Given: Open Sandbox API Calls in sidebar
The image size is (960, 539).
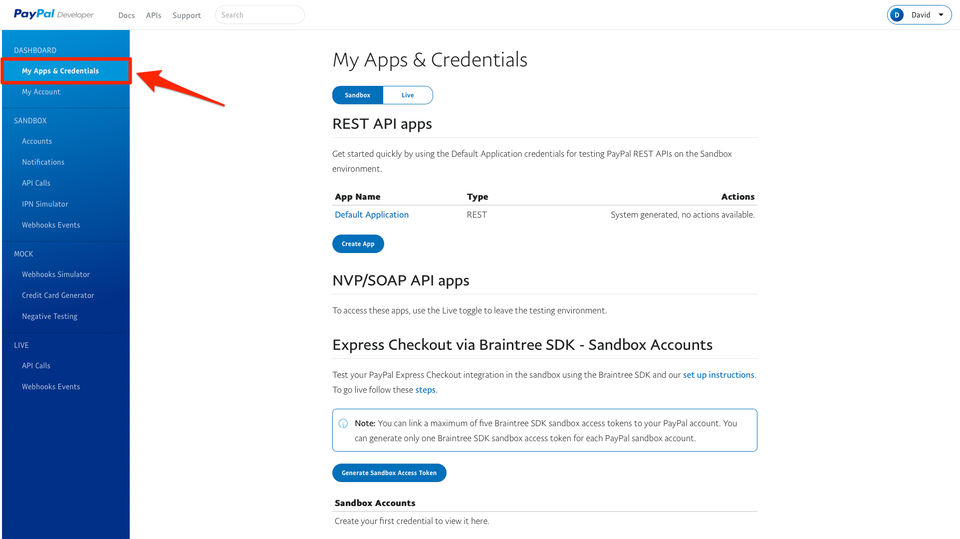Looking at the screenshot, I should coord(36,183).
